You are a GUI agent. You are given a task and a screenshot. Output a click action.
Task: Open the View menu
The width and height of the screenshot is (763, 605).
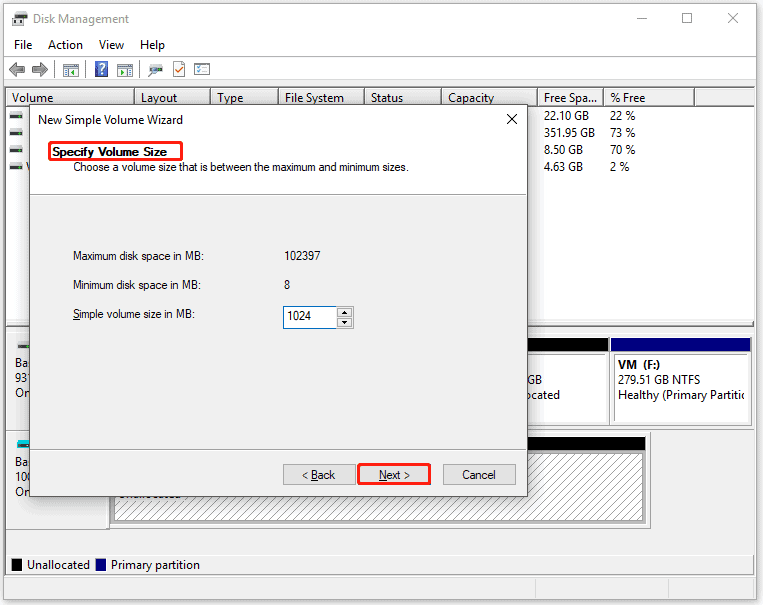[111, 45]
